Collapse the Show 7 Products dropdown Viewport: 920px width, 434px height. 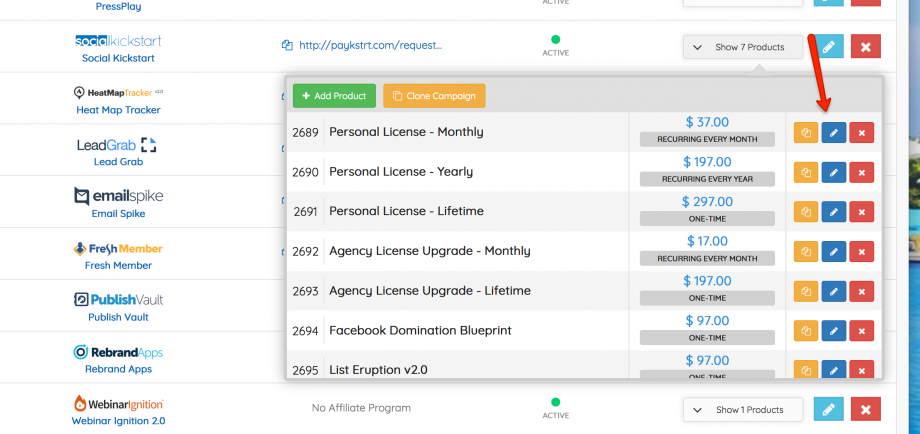[743, 47]
